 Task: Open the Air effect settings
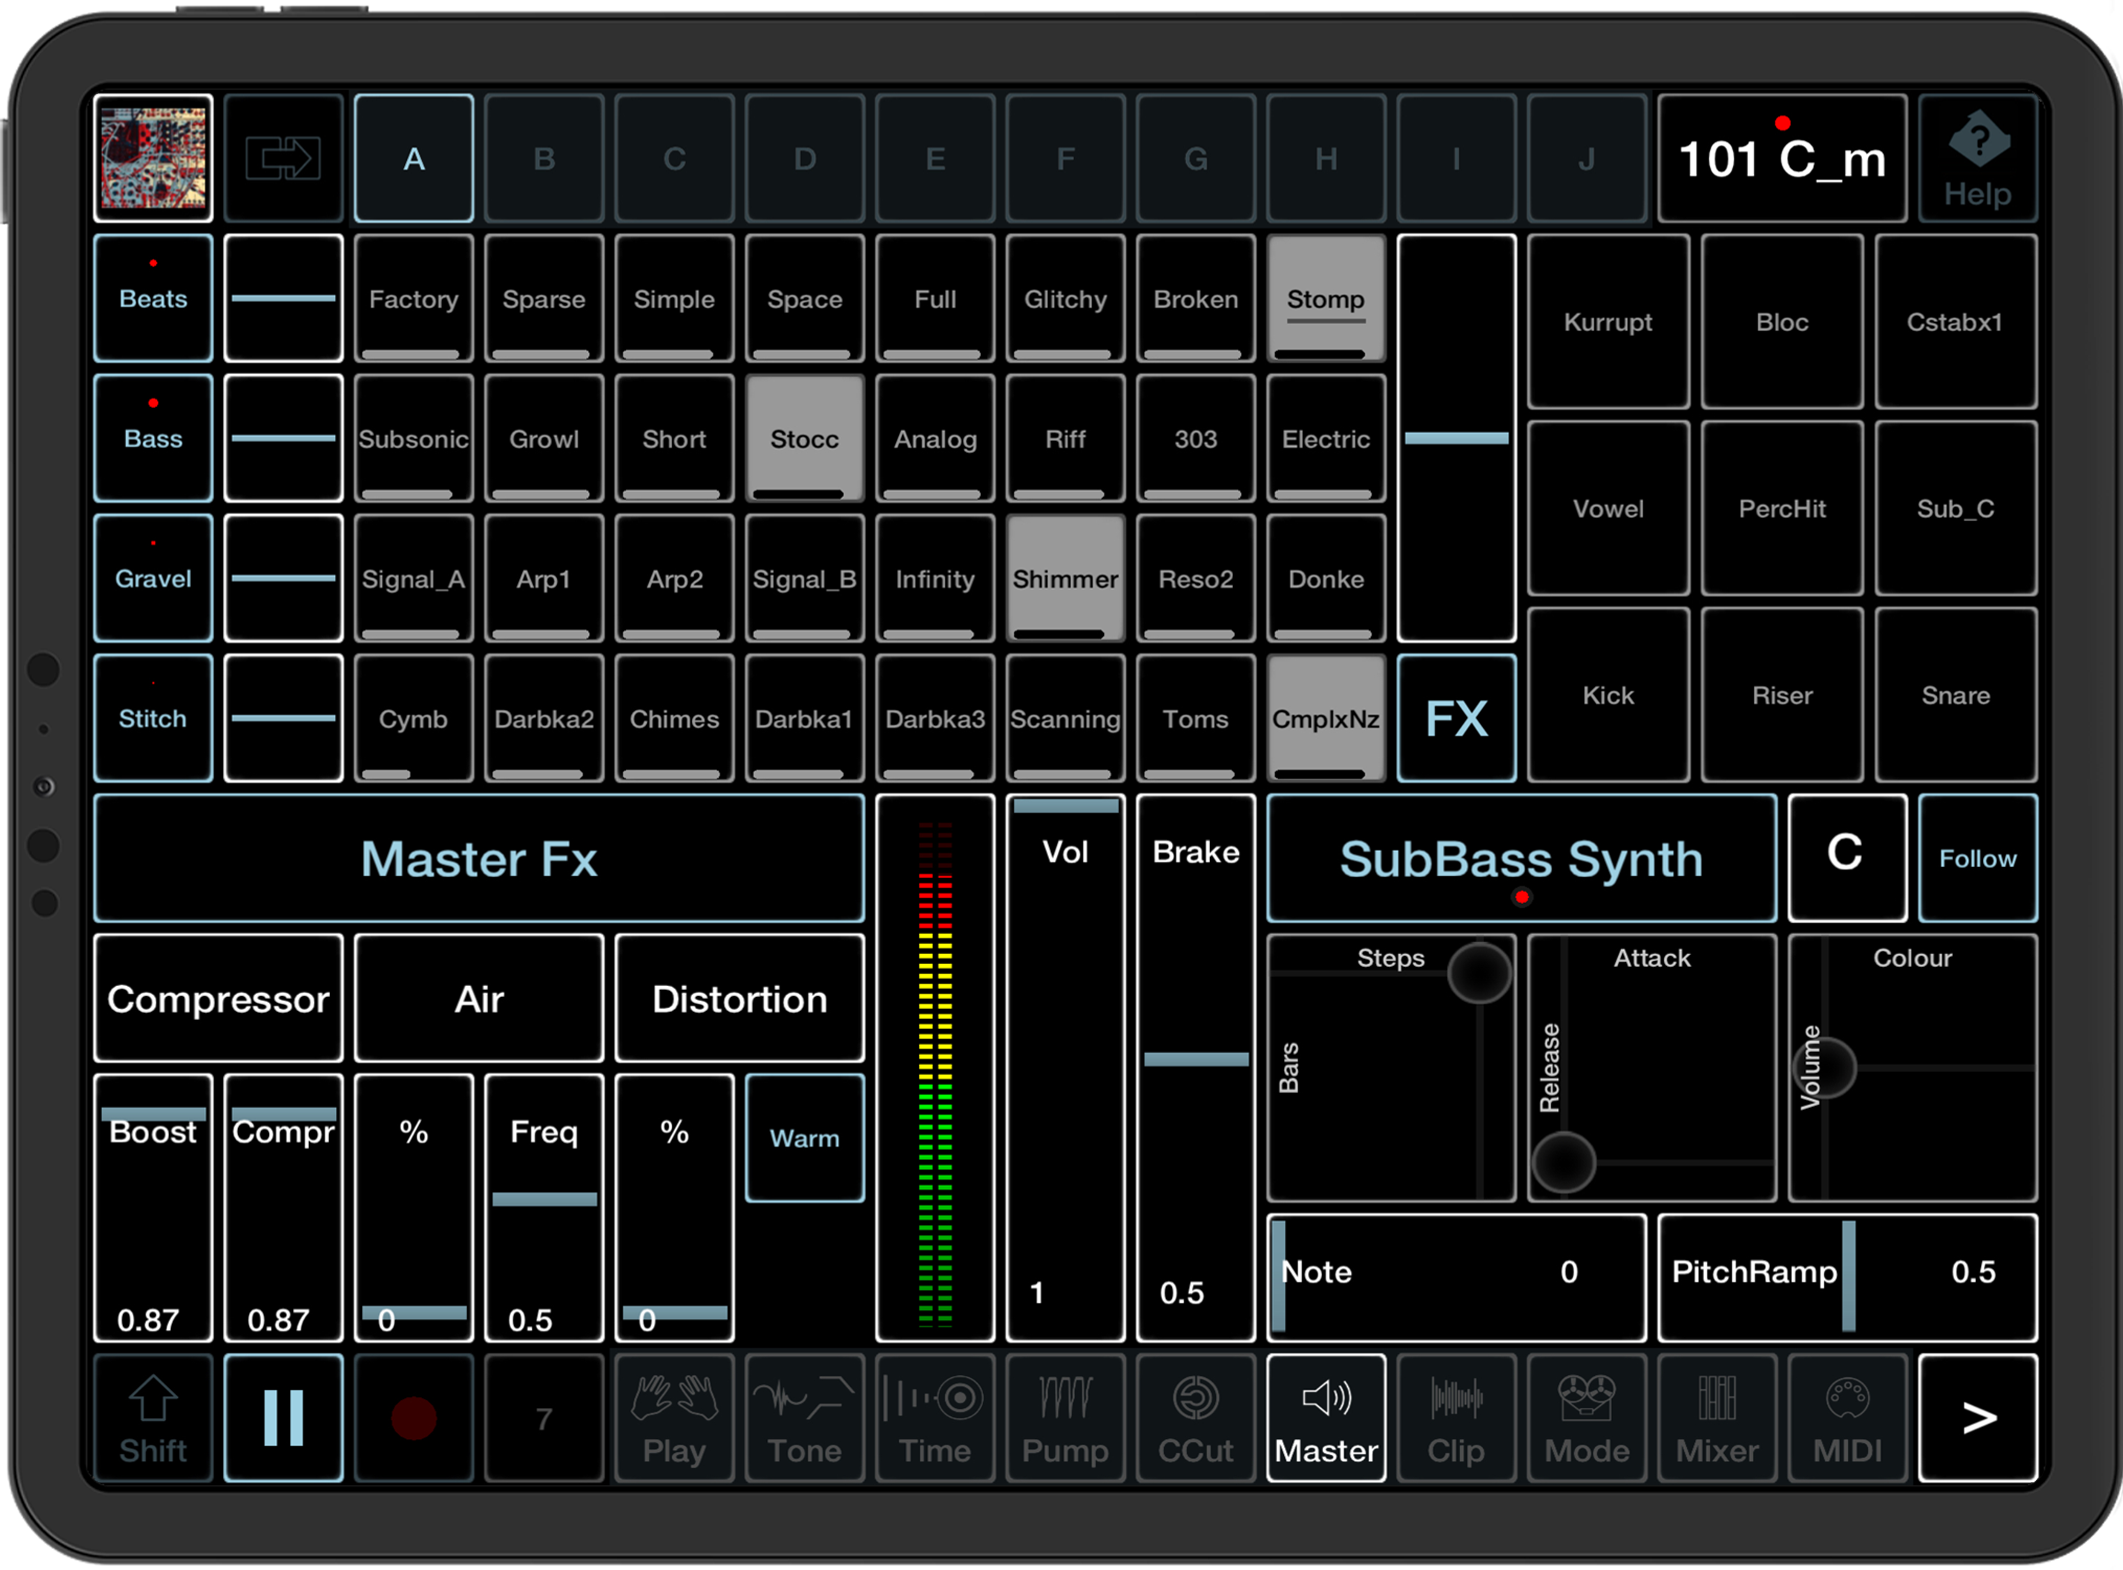[477, 997]
